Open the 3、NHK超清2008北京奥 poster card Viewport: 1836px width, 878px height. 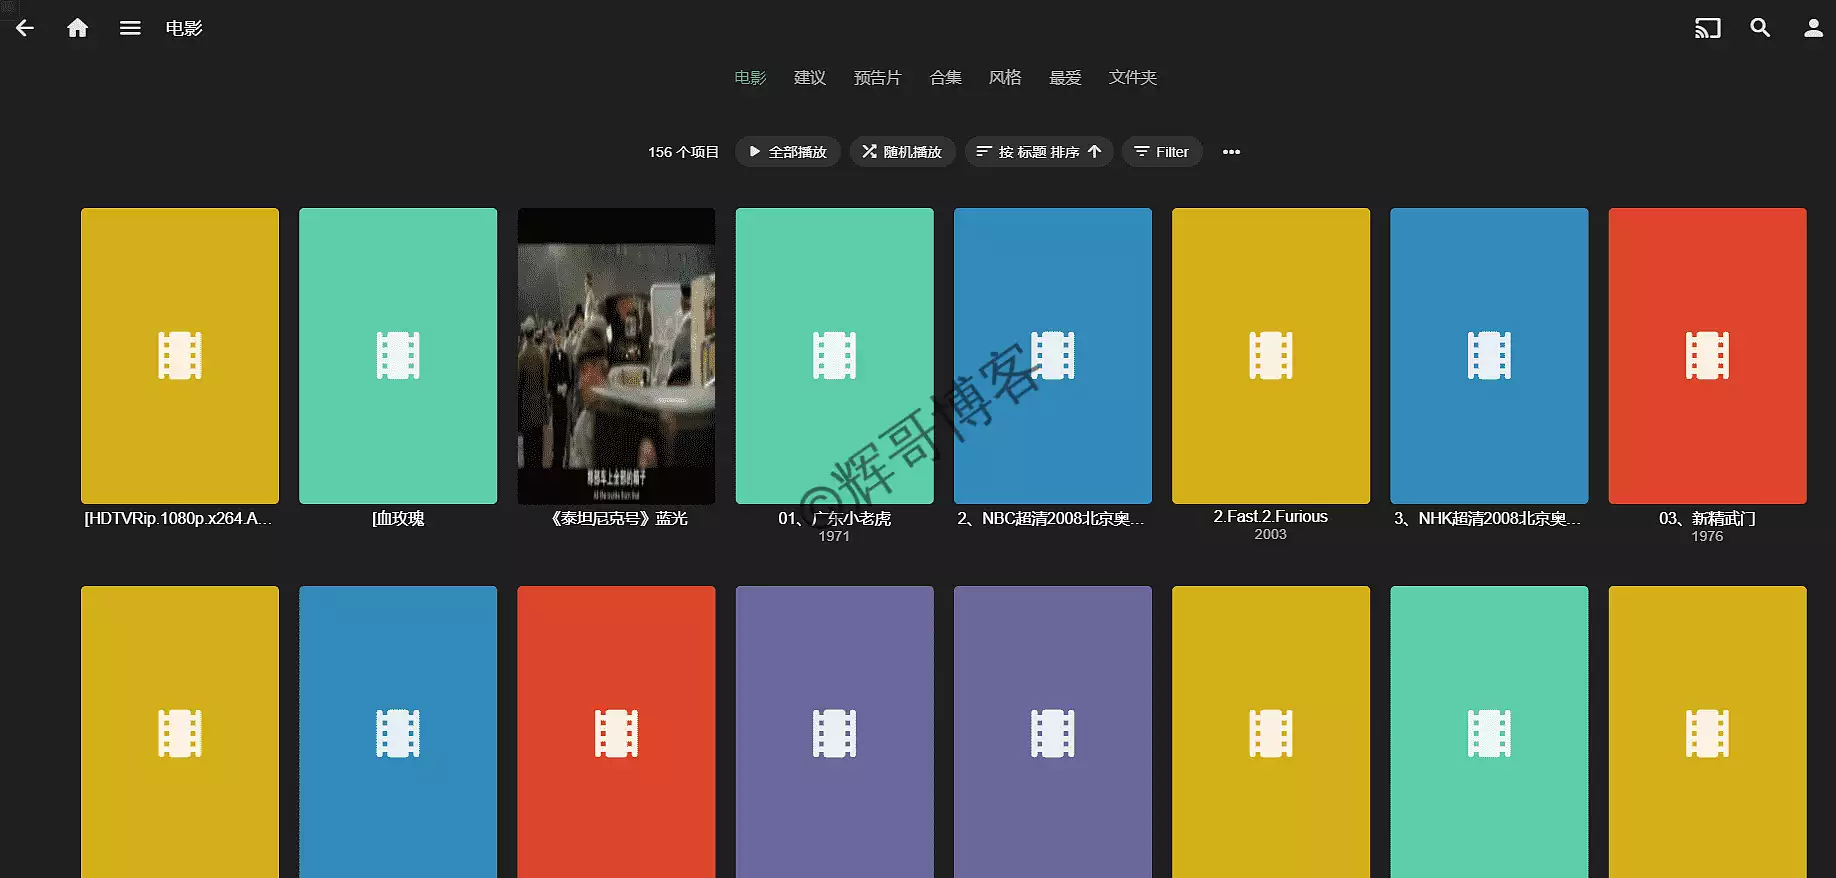(x=1489, y=356)
